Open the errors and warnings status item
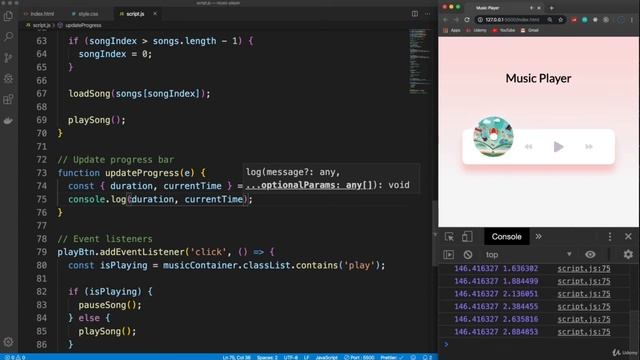 coord(15,357)
